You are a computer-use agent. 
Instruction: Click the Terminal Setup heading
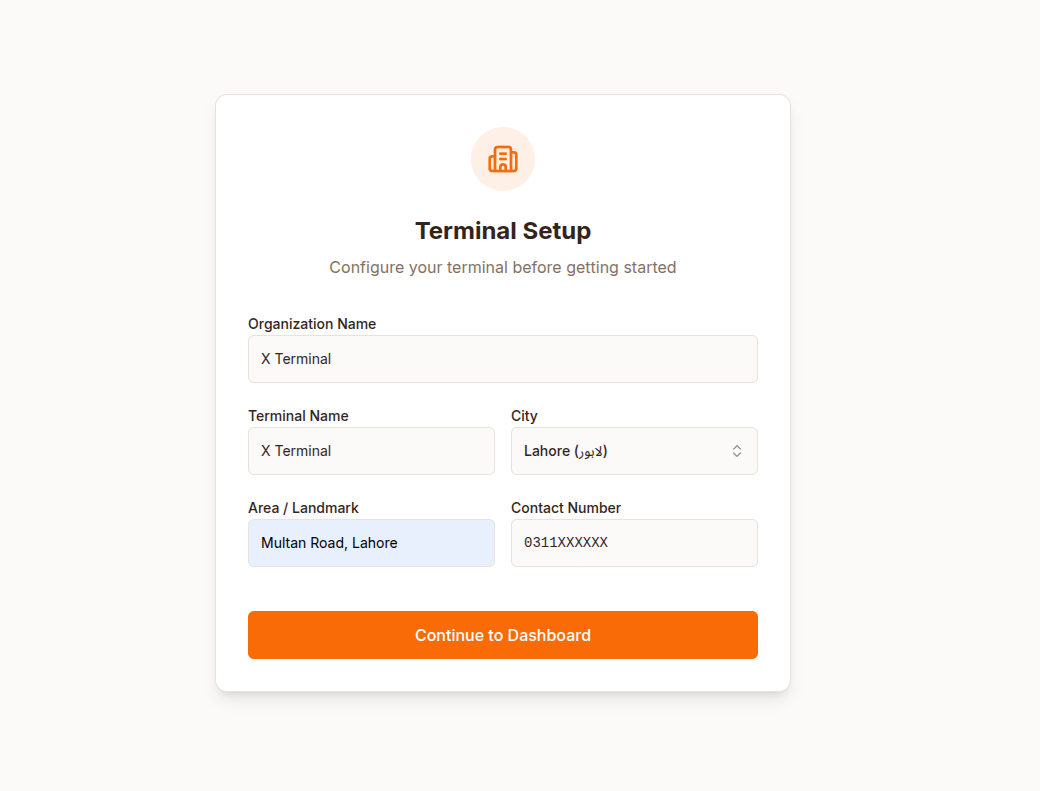tap(503, 231)
